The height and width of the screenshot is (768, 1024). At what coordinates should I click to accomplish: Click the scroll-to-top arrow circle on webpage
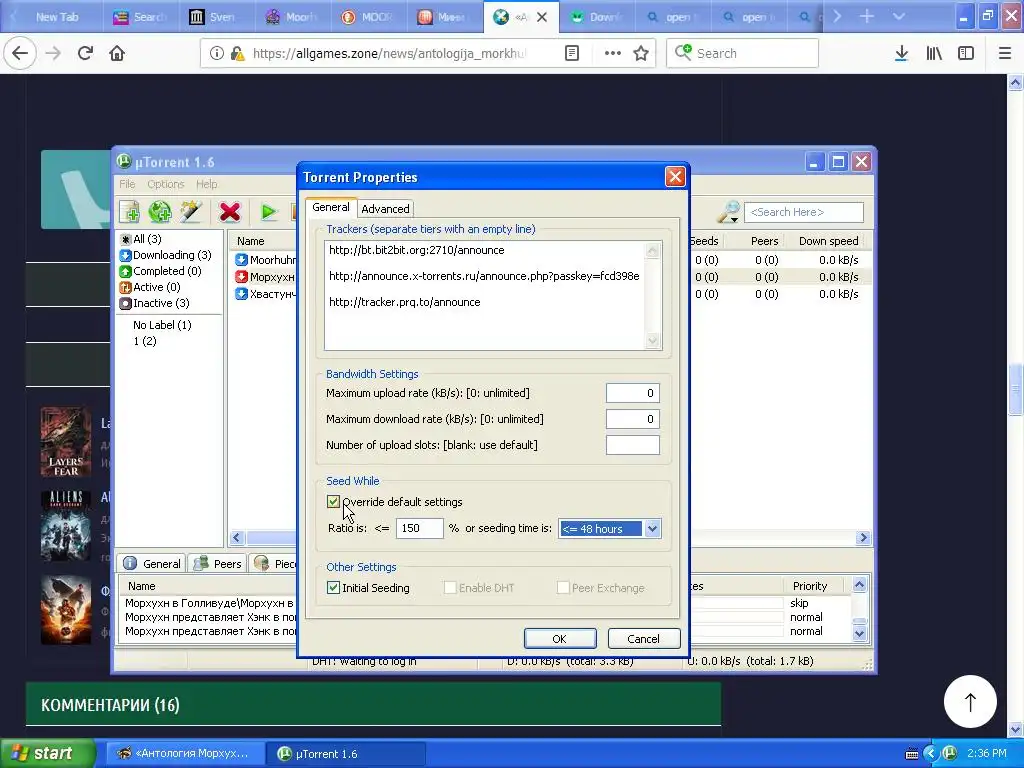(970, 701)
